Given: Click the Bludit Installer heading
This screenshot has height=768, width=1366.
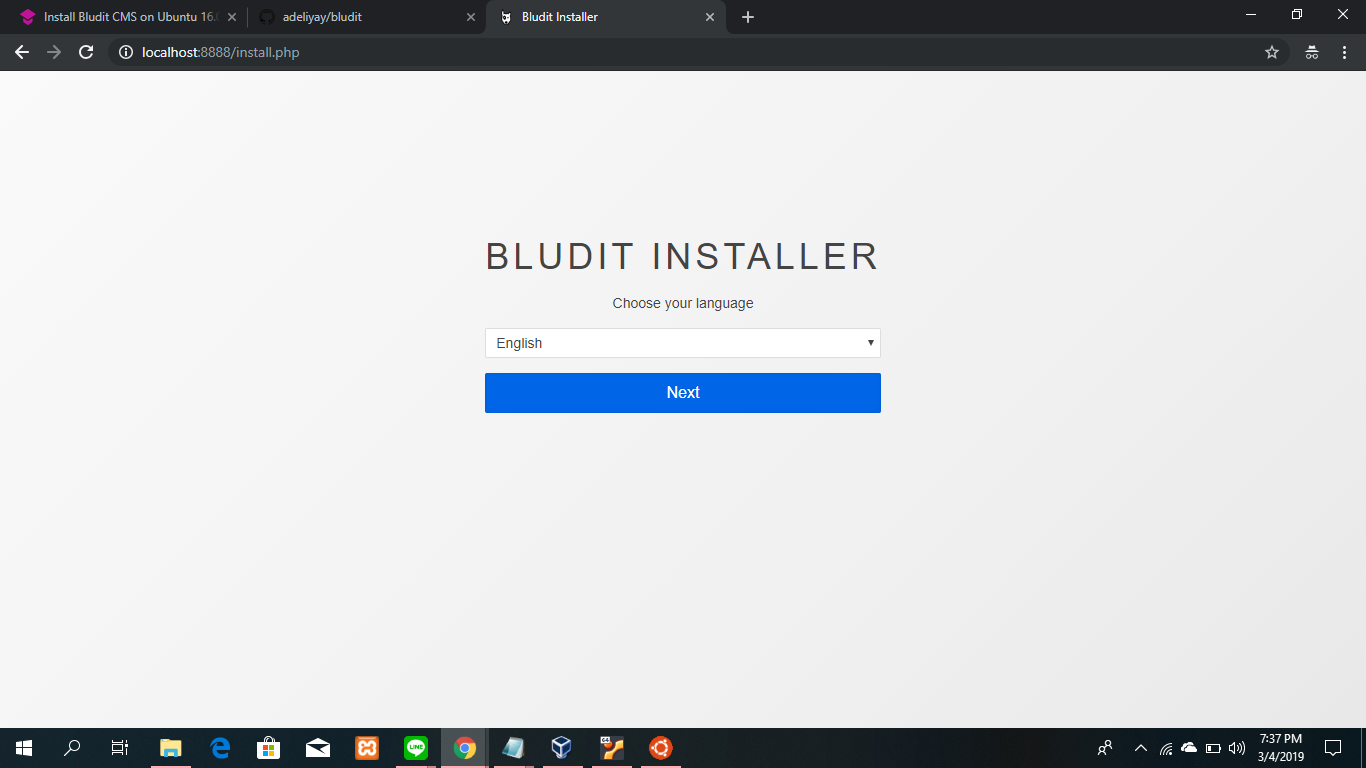Looking at the screenshot, I should 682,257.
